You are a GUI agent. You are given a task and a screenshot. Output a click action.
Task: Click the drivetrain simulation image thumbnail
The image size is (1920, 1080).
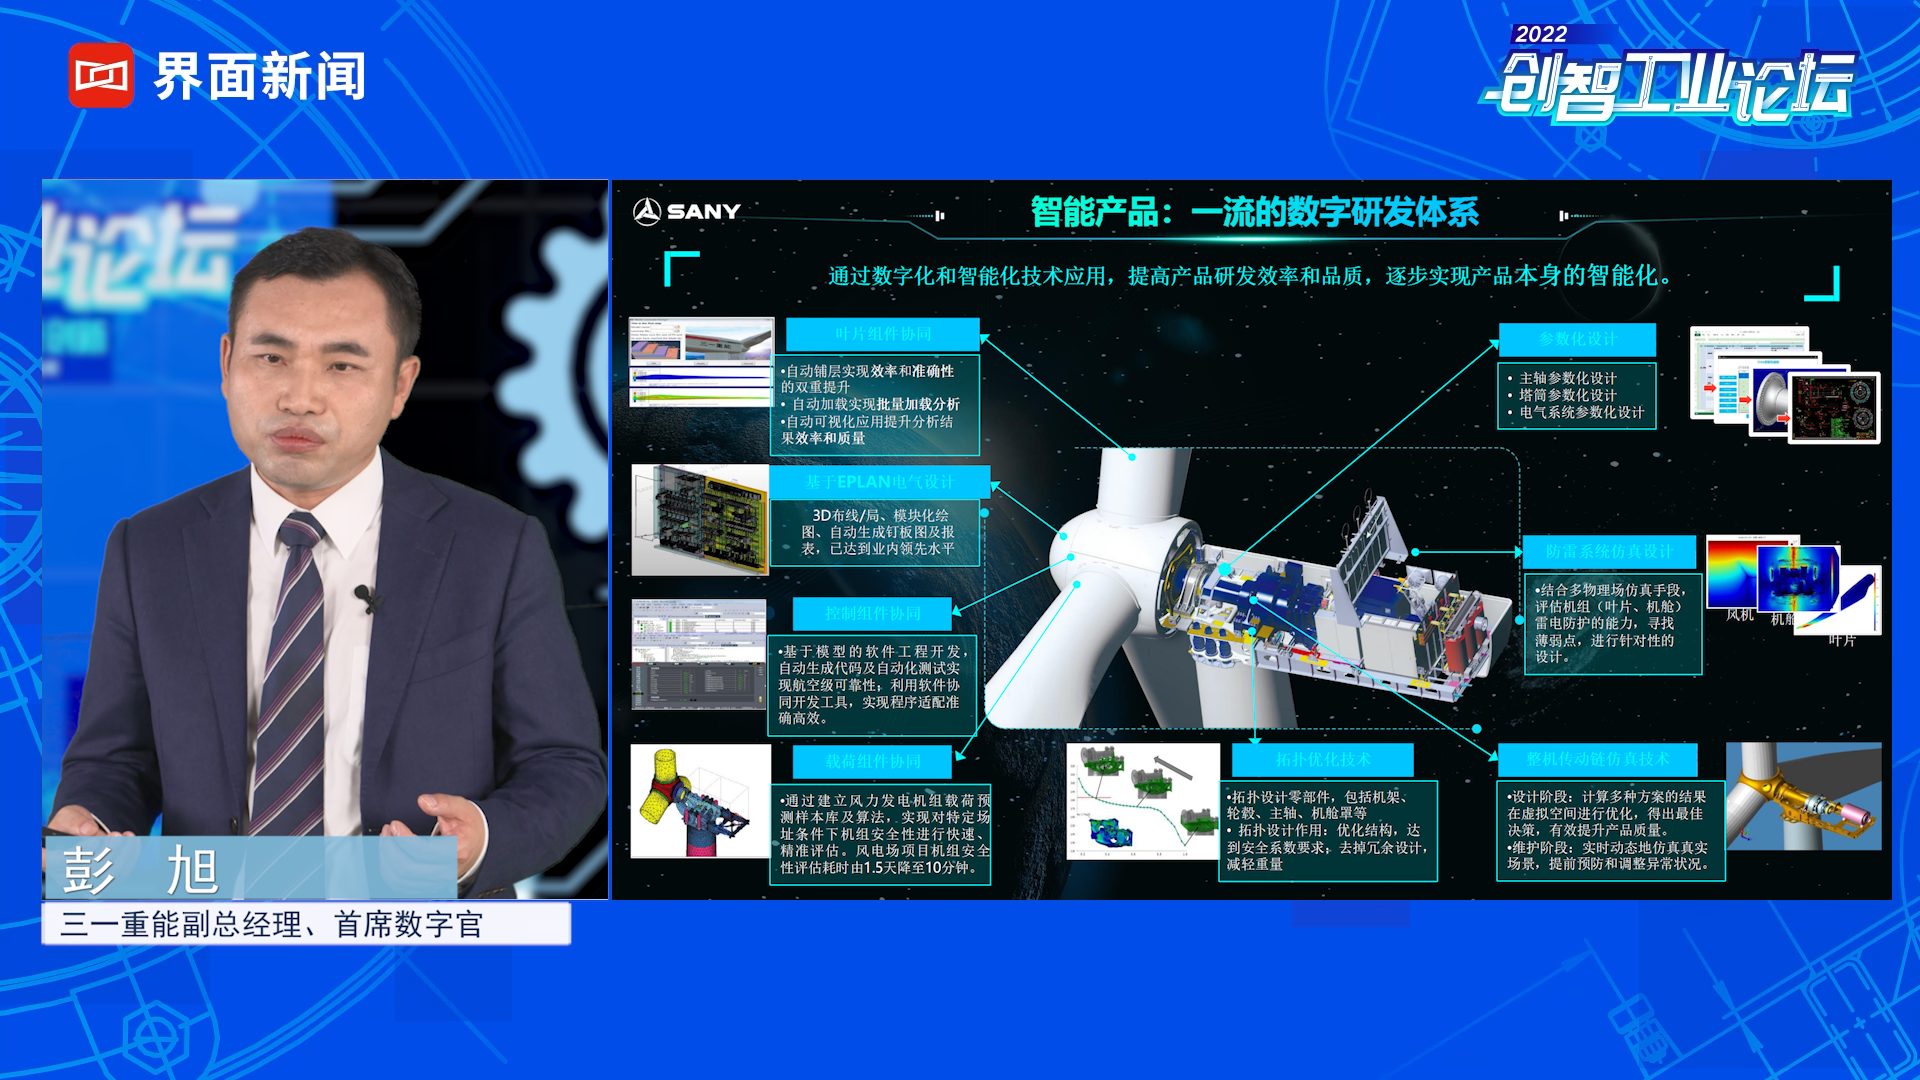(x=1803, y=796)
